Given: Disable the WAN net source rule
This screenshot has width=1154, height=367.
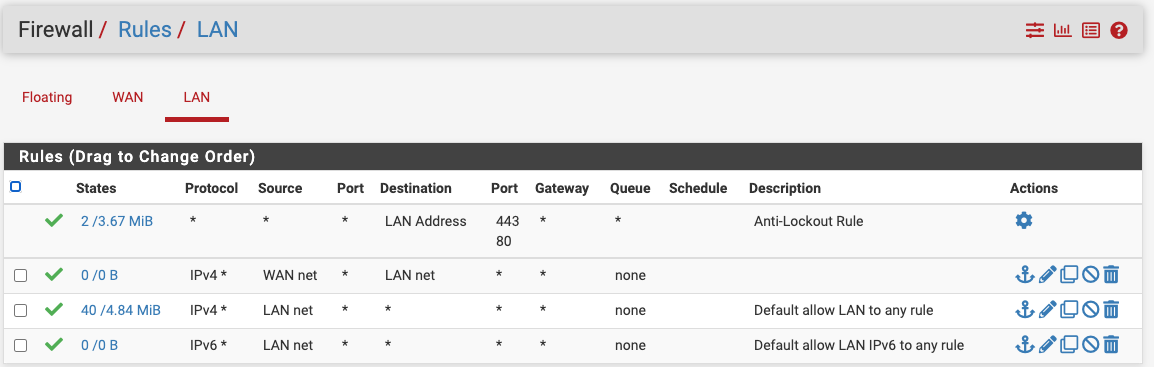Looking at the screenshot, I should 1090,275.
